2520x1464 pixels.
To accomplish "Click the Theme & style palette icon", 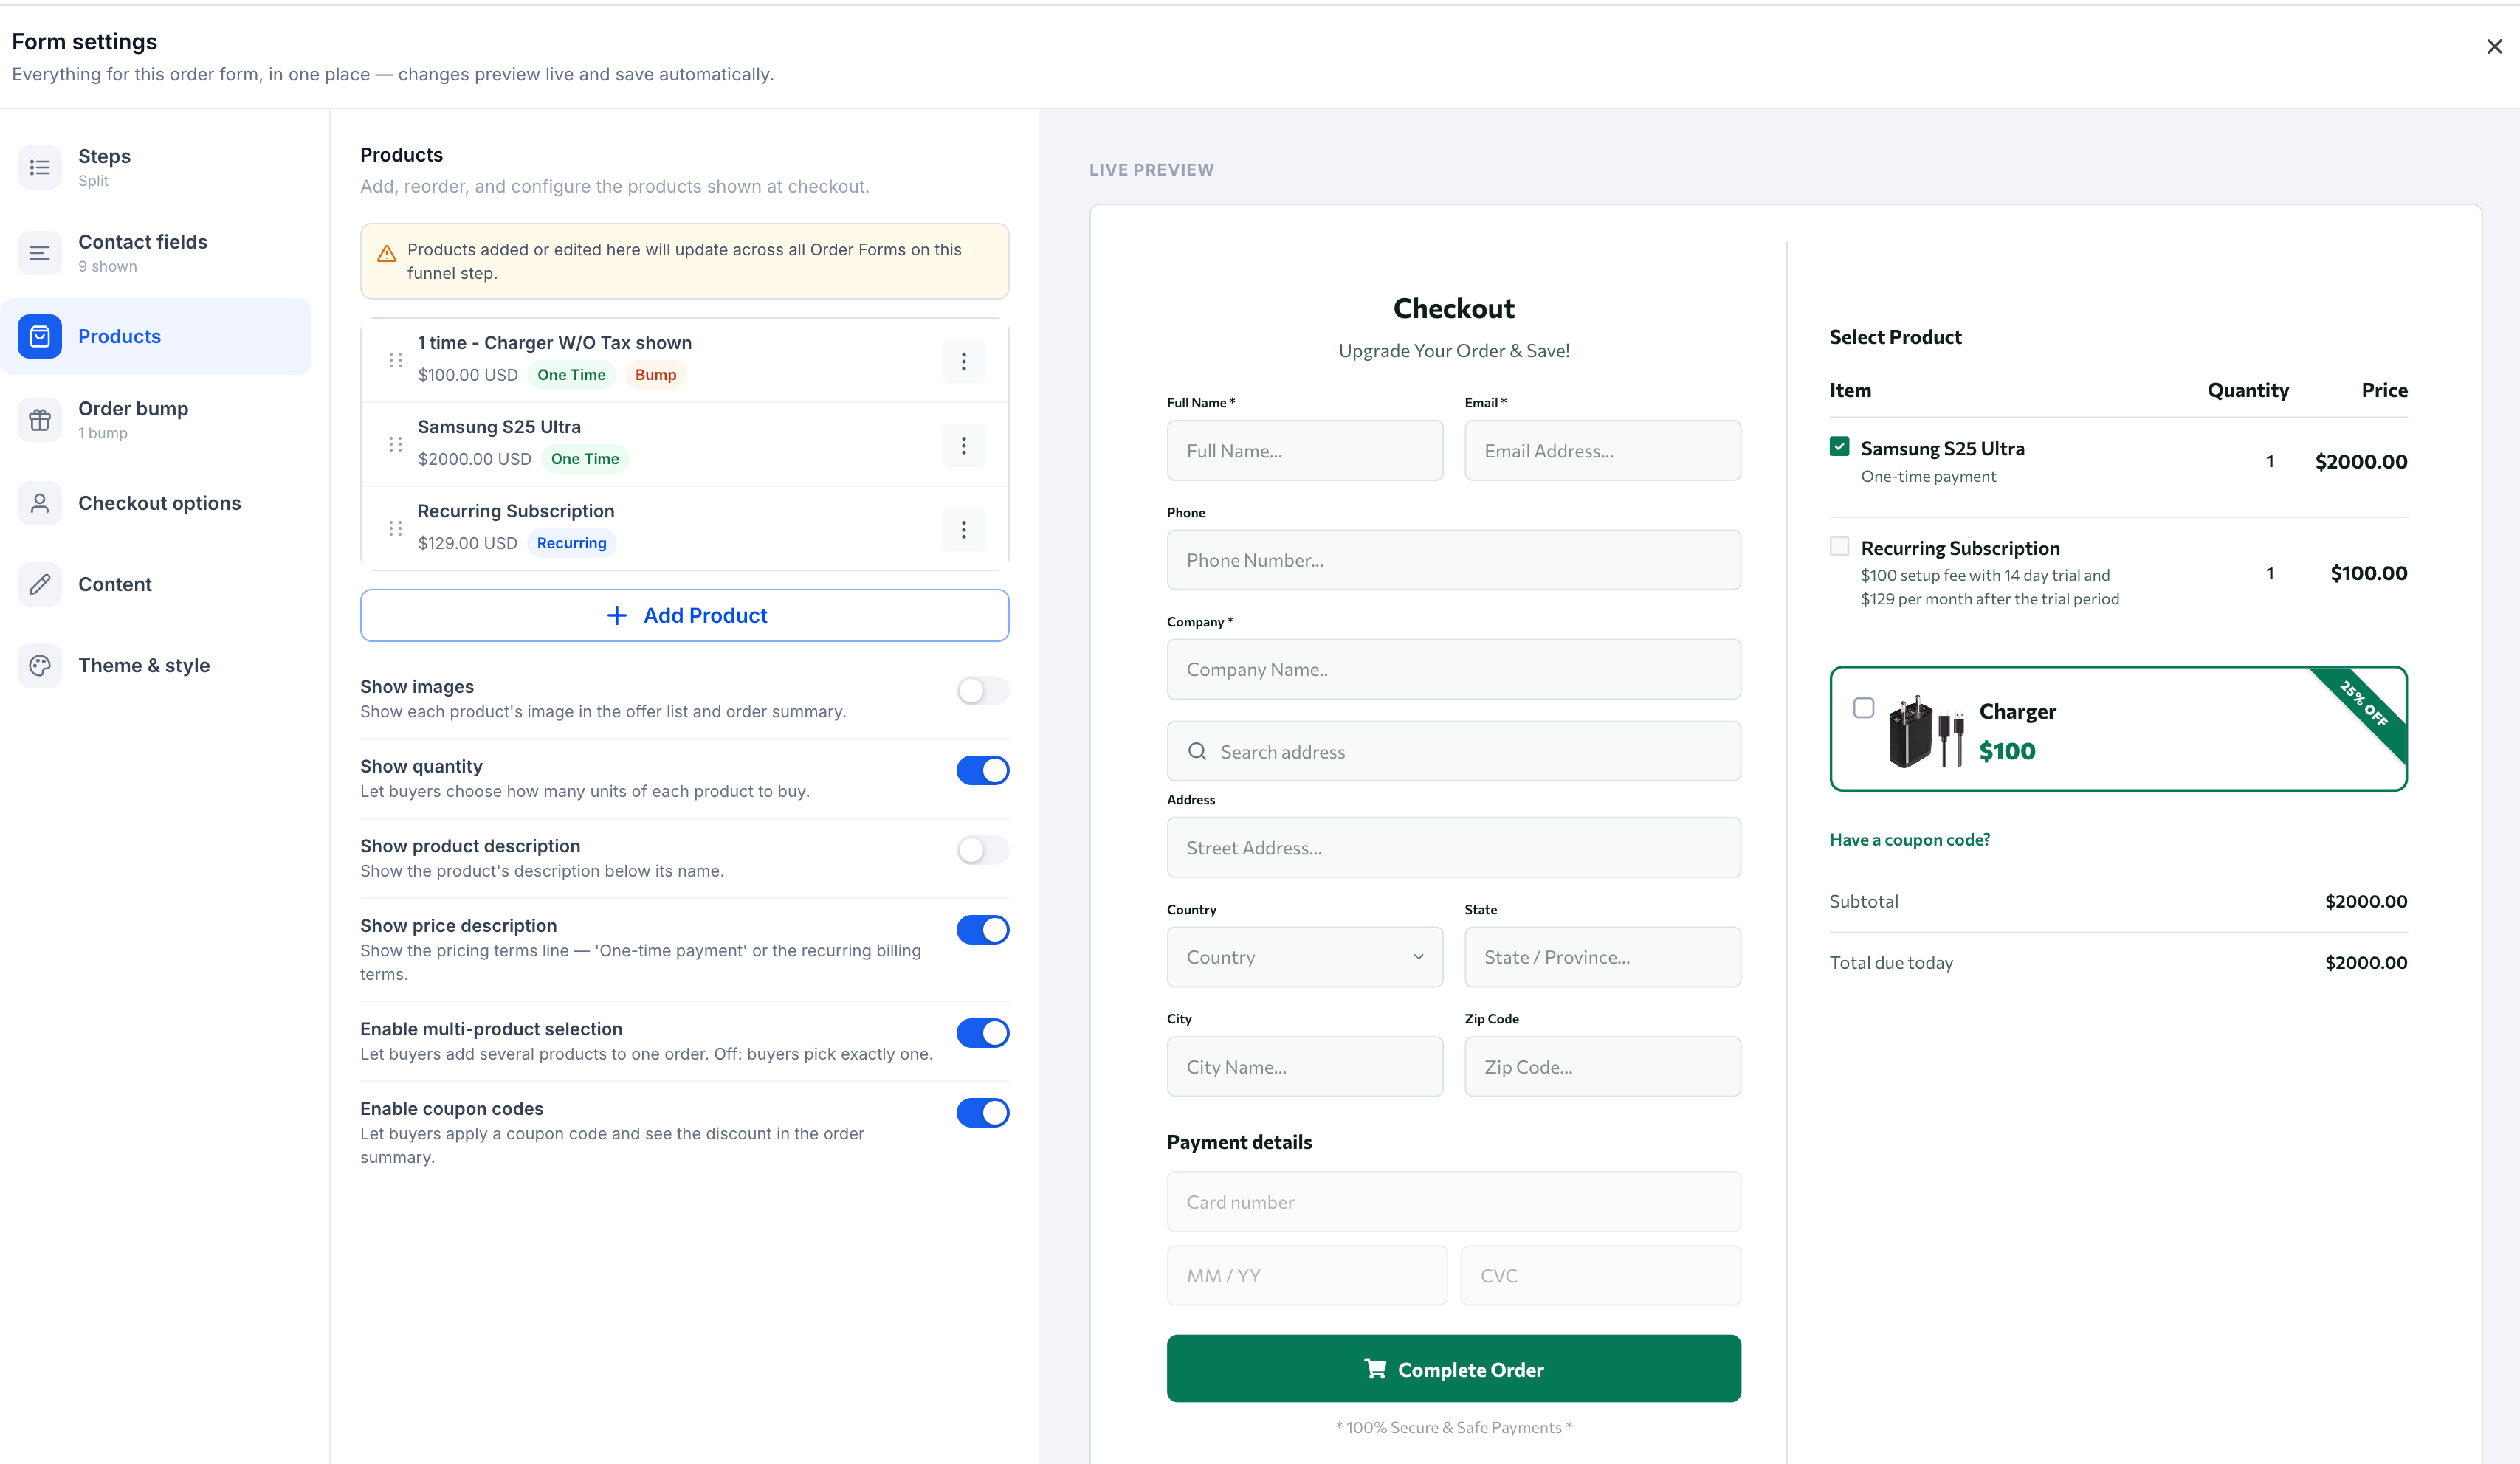I will click(40, 665).
